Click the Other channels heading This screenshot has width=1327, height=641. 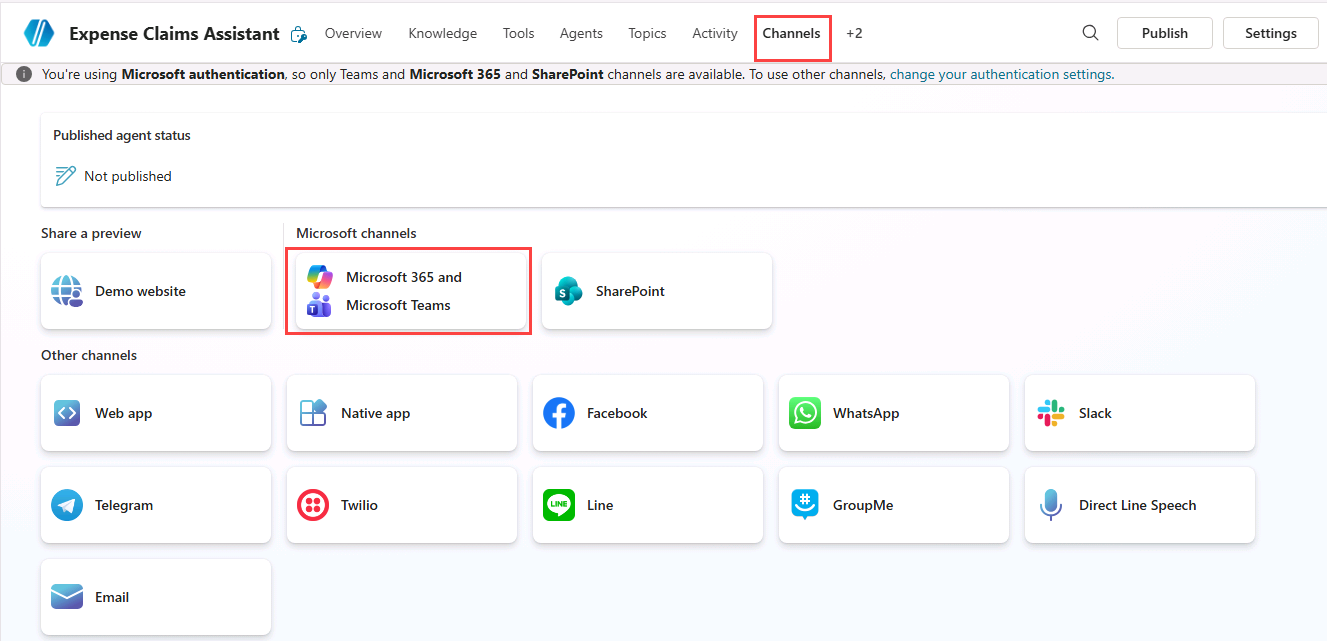click(89, 355)
